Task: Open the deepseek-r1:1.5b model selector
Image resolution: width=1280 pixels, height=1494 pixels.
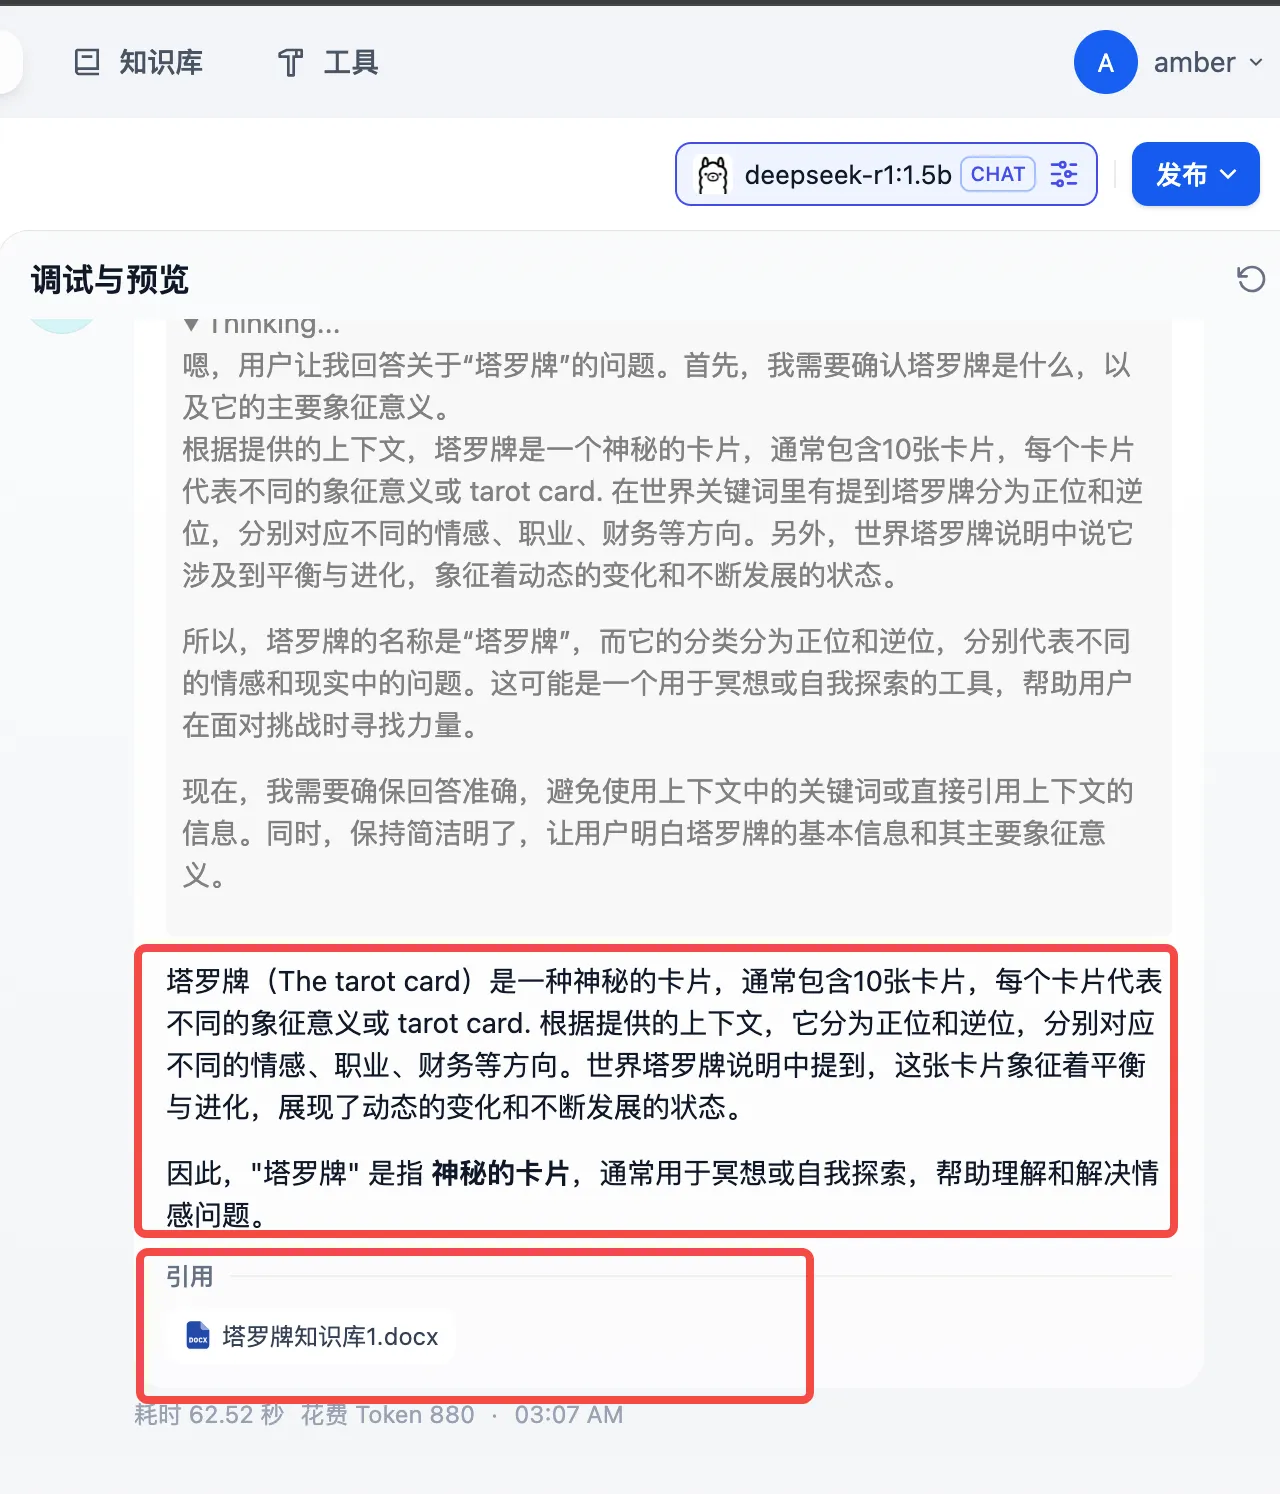Action: click(x=886, y=174)
